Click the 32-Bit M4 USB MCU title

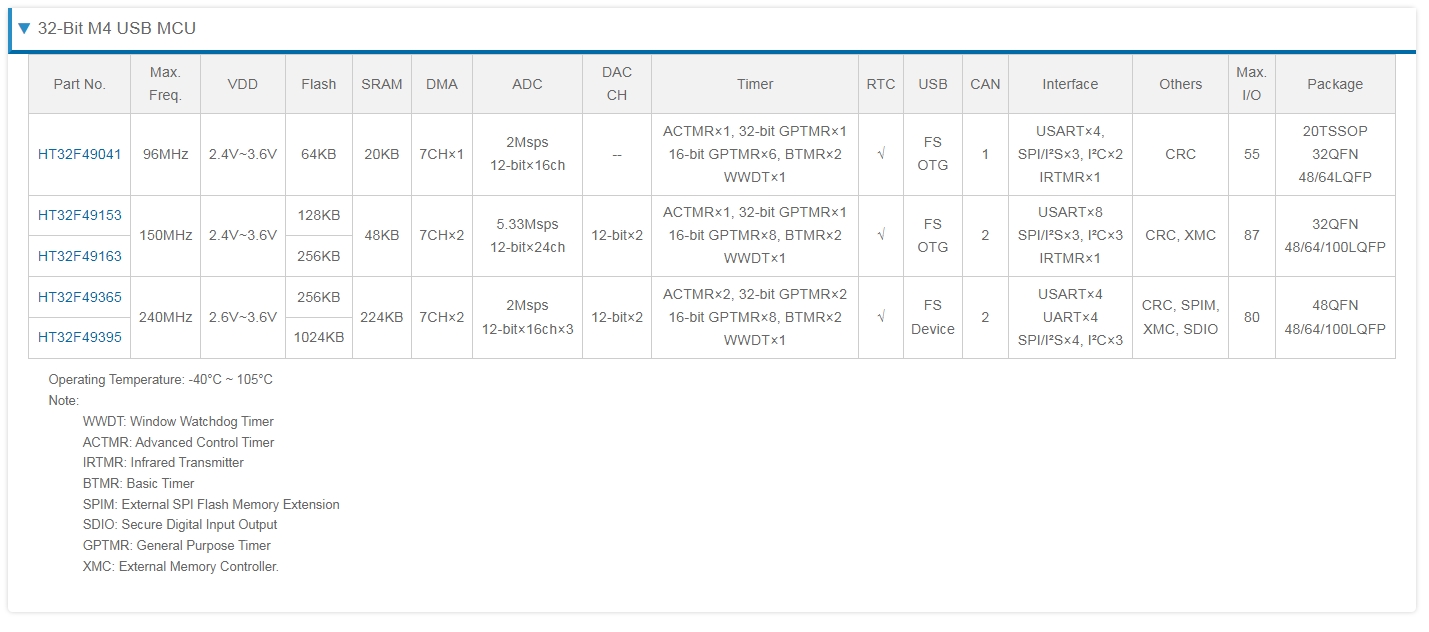117,28
